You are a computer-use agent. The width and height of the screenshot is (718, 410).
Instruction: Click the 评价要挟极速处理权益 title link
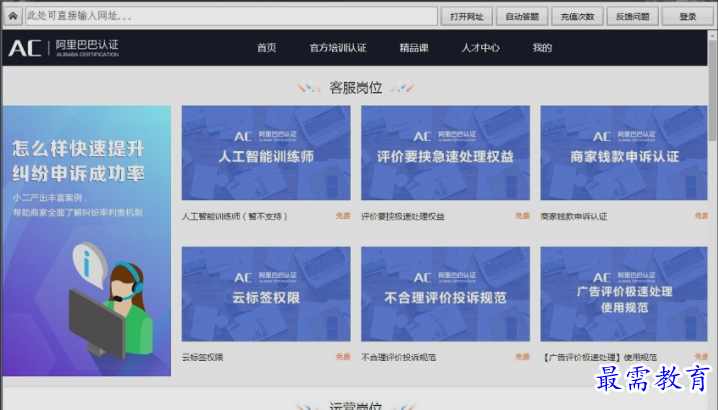pos(403,216)
